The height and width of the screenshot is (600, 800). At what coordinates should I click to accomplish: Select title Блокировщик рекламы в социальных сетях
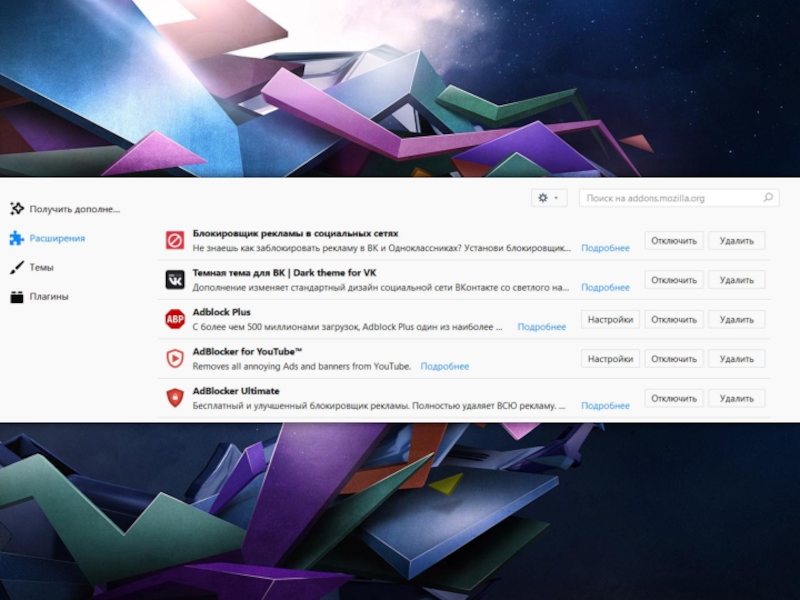tap(295, 234)
